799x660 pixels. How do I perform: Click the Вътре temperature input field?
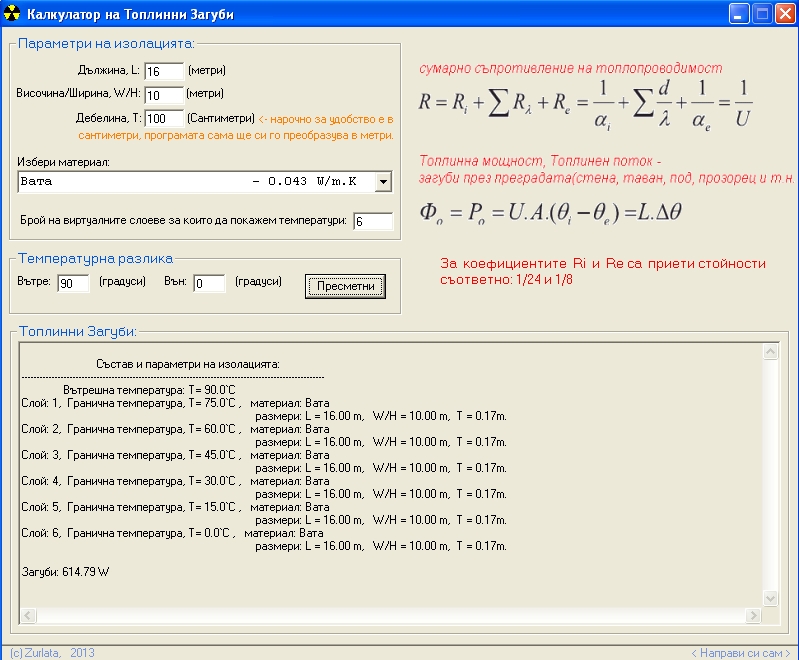click(73, 284)
